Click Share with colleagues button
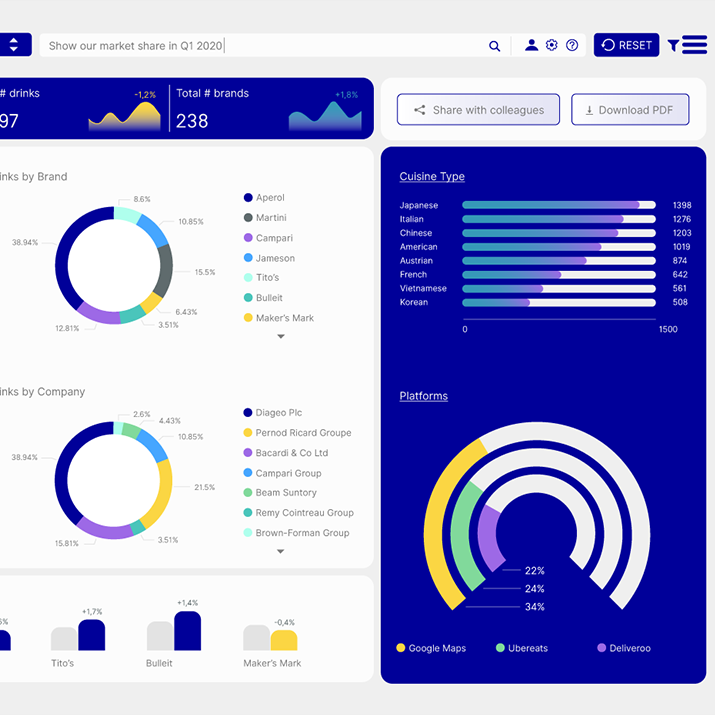 click(x=478, y=109)
